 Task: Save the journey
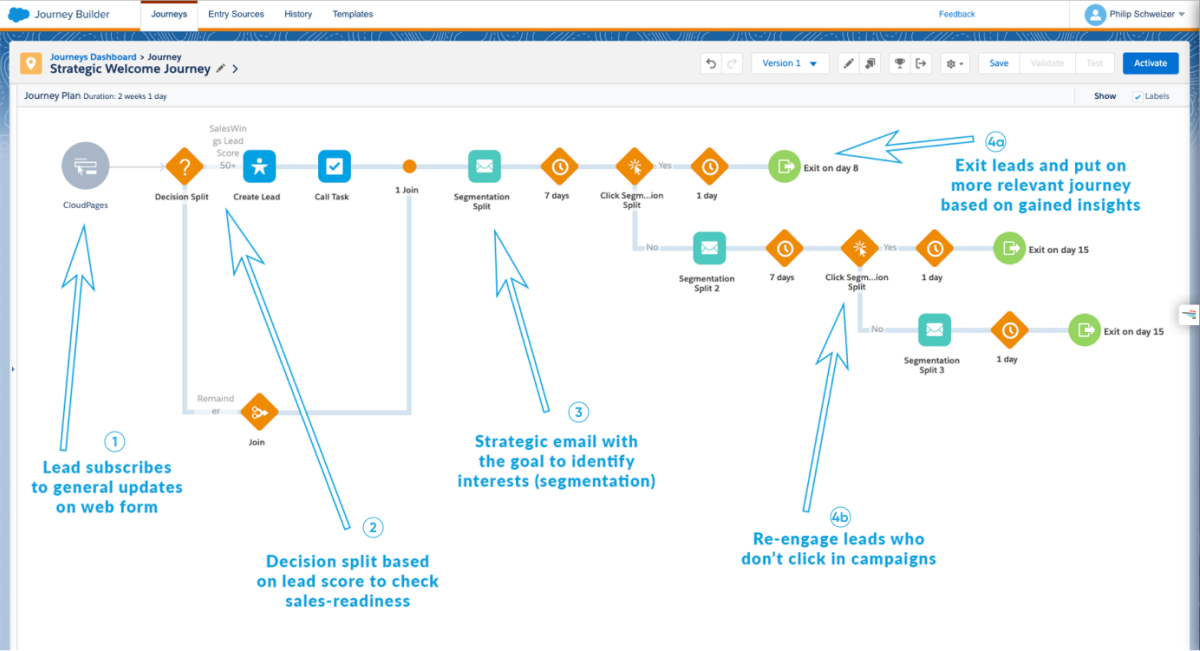coord(999,63)
